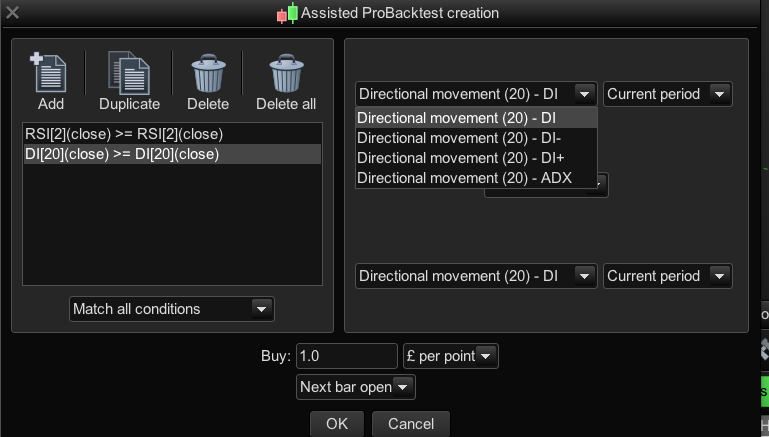769x437 pixels.
Task: Collapse the top Directional movement dropdown
Action: (x=584, y=94)
